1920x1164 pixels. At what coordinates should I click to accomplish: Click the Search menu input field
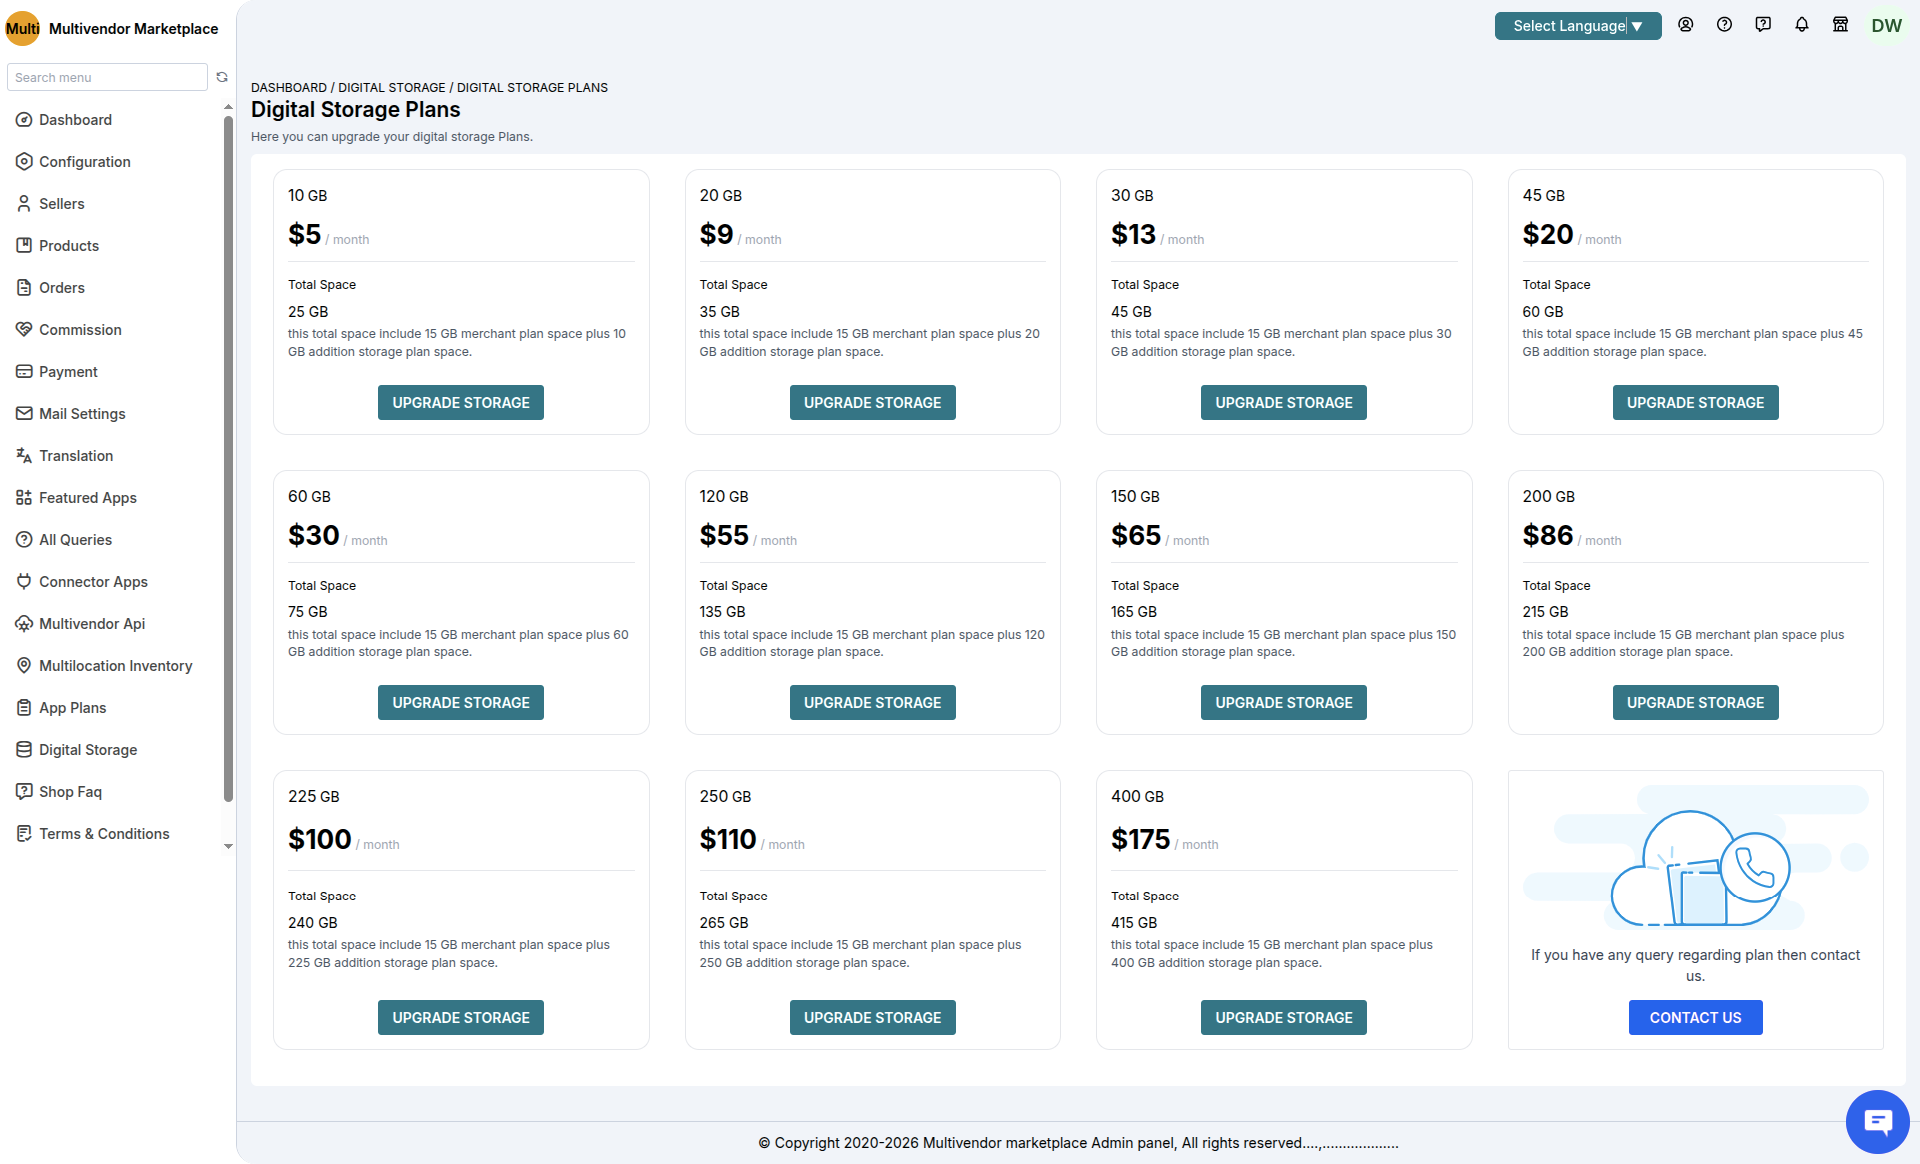click(107, 77)
